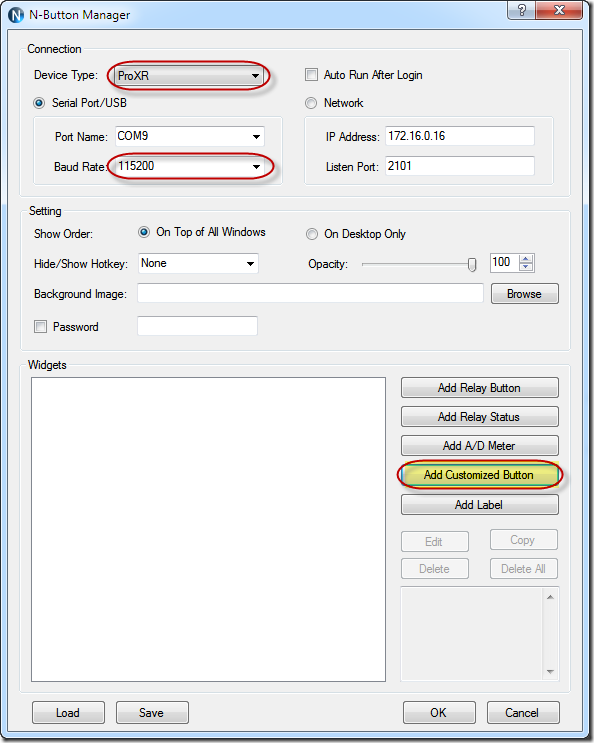Increase opacity with the spinner up arrow
Screen dimensions: 594x743
point(526,259)
